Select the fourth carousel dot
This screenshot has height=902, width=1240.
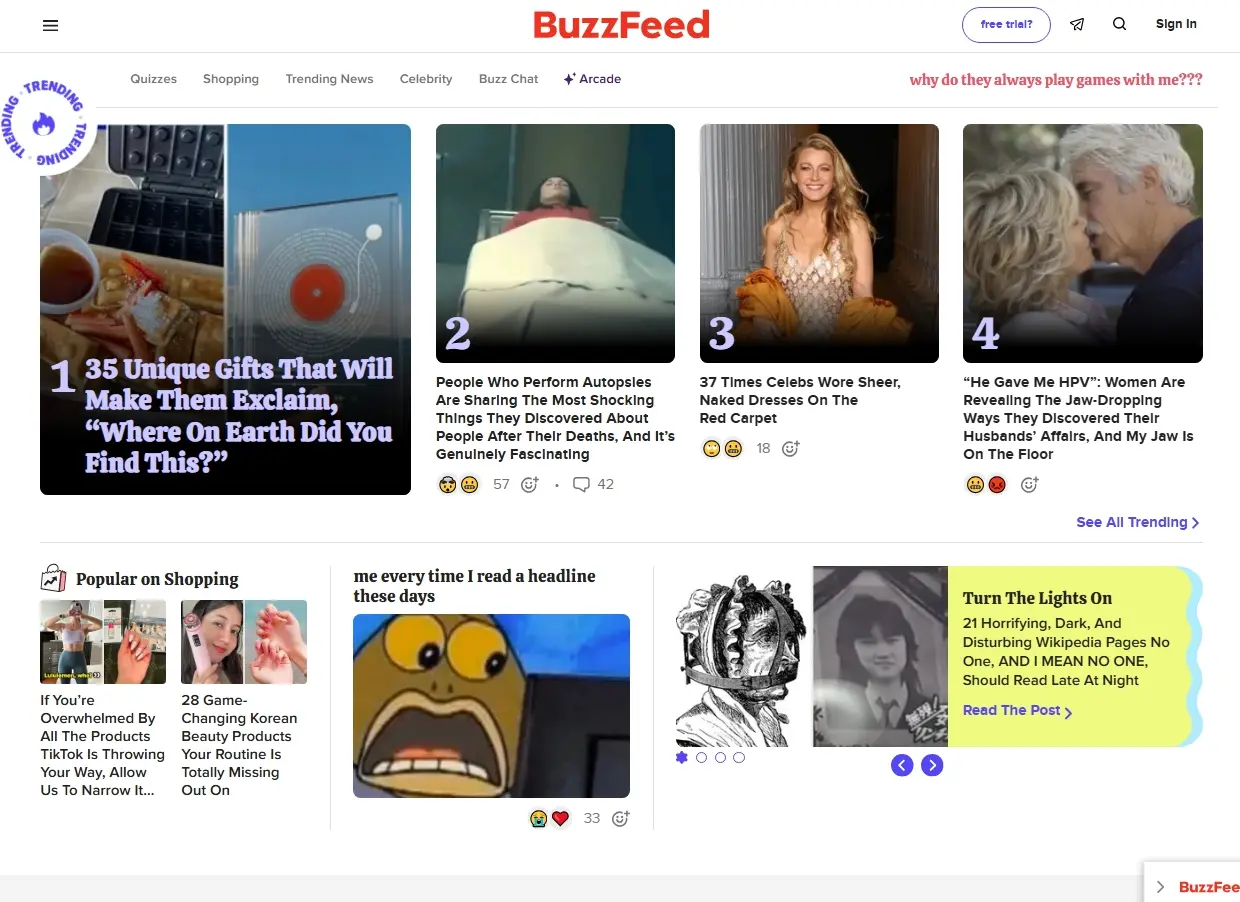[x=739, y=758]
